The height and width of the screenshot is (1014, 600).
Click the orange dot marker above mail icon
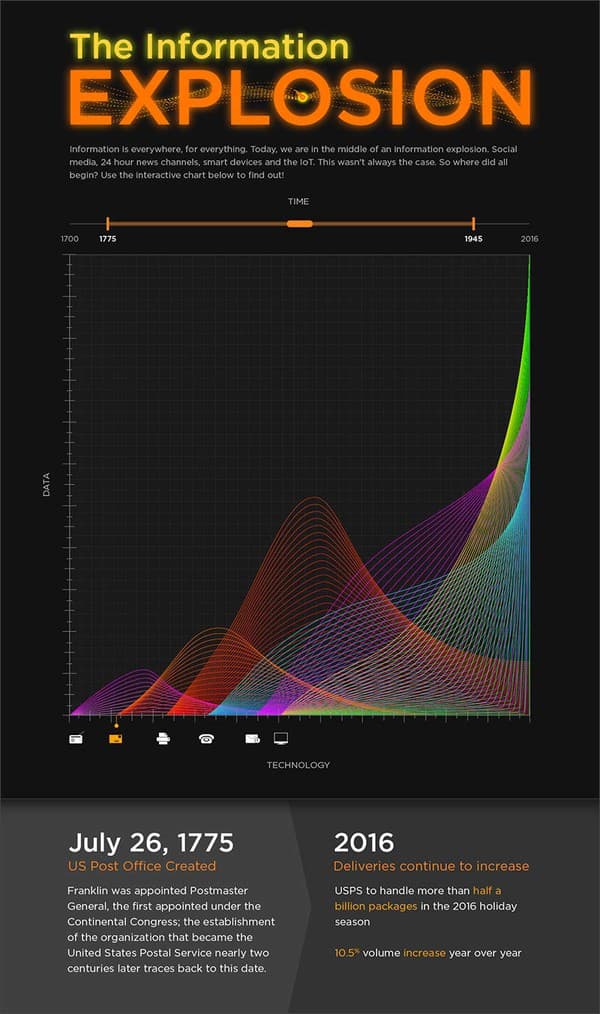pyautogui.click(x=116, y=725)
